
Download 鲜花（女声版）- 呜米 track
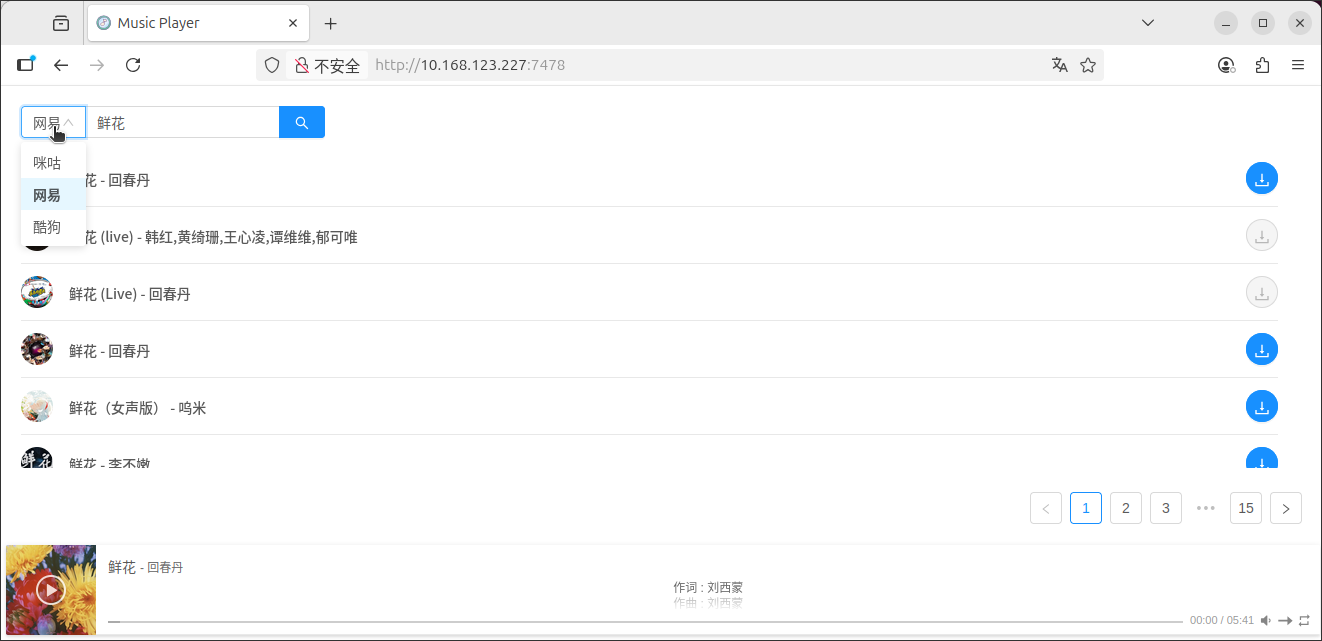coord(1261,407)
